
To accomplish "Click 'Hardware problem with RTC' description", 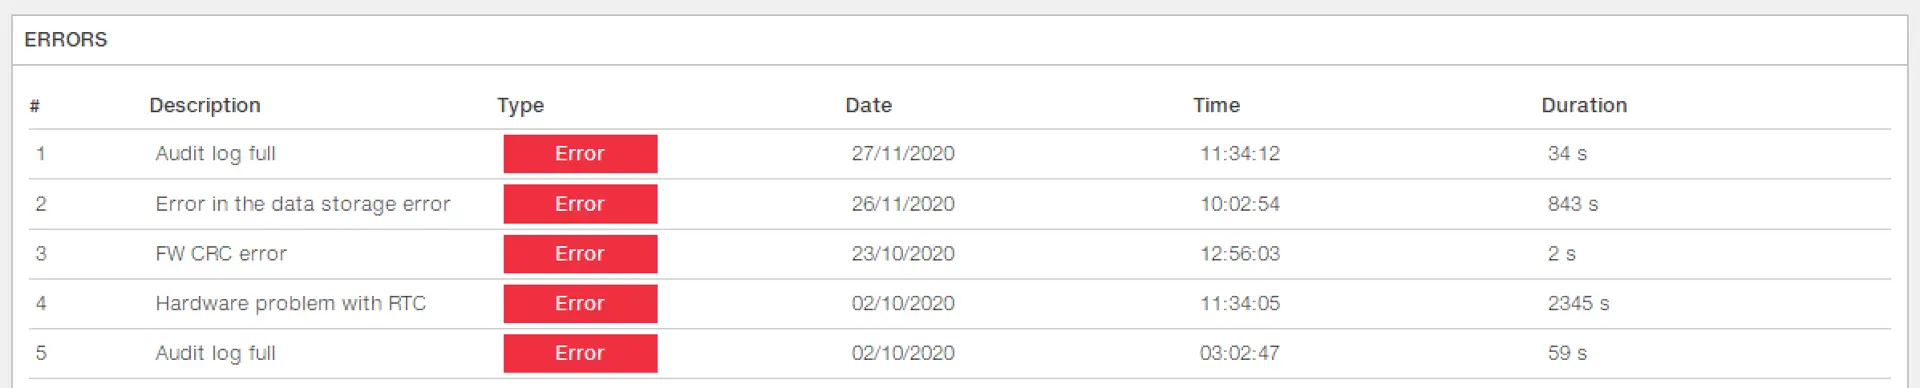I will [x=291, y=303].
